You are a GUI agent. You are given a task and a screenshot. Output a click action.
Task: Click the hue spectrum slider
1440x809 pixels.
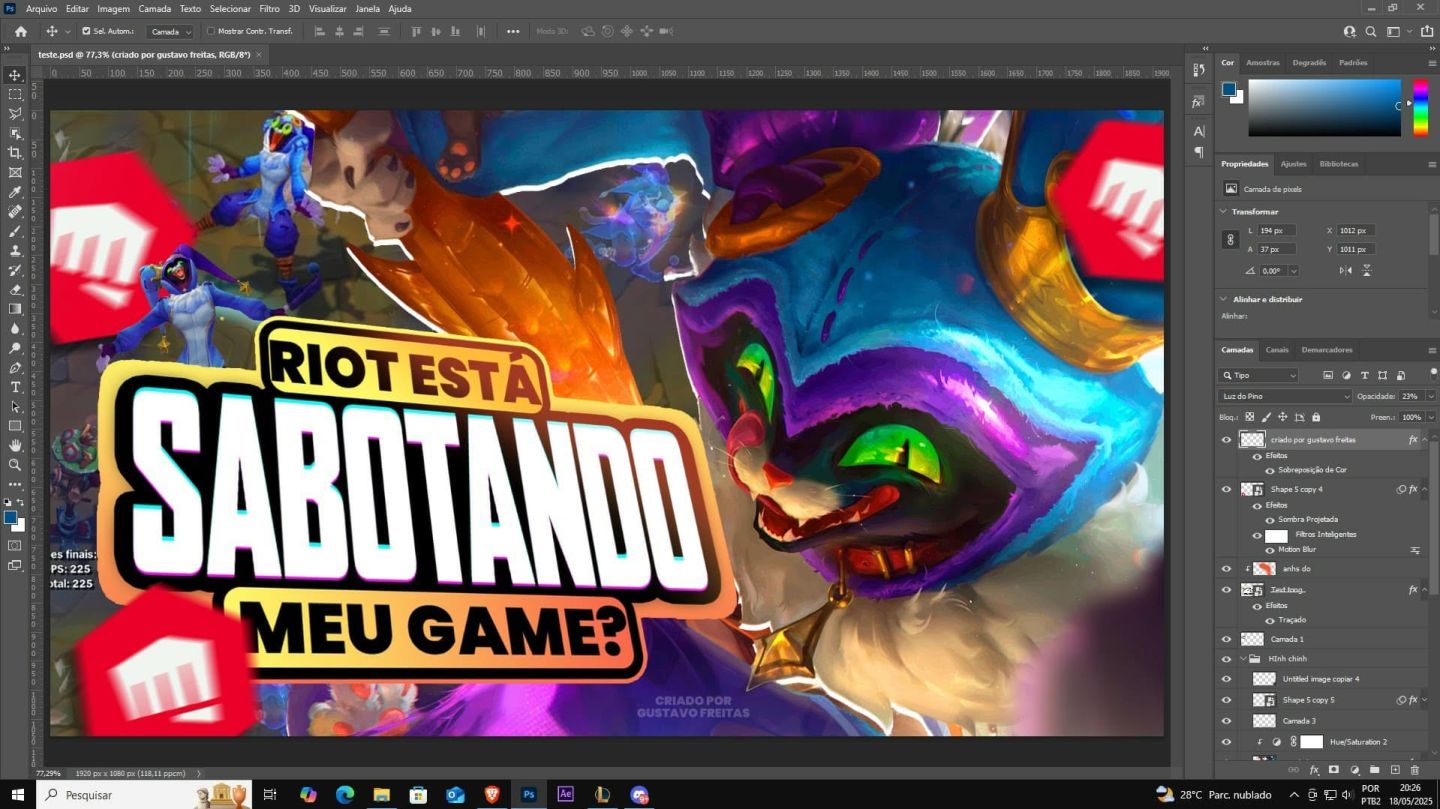[x=1420, y=107]
